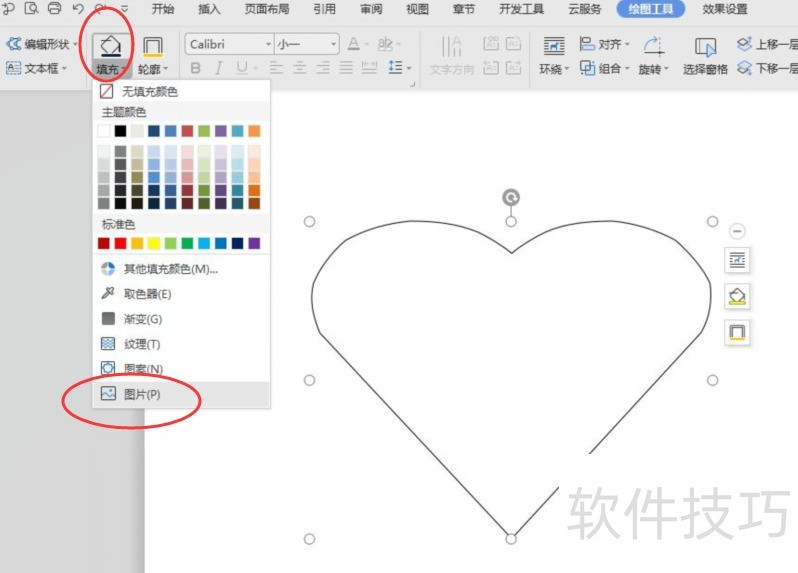Choose 无填充颜色 (No Fill)
Image resolution: width=798 pixels, height=573 pixels.
pyautogui.click(x=181, y=92)
